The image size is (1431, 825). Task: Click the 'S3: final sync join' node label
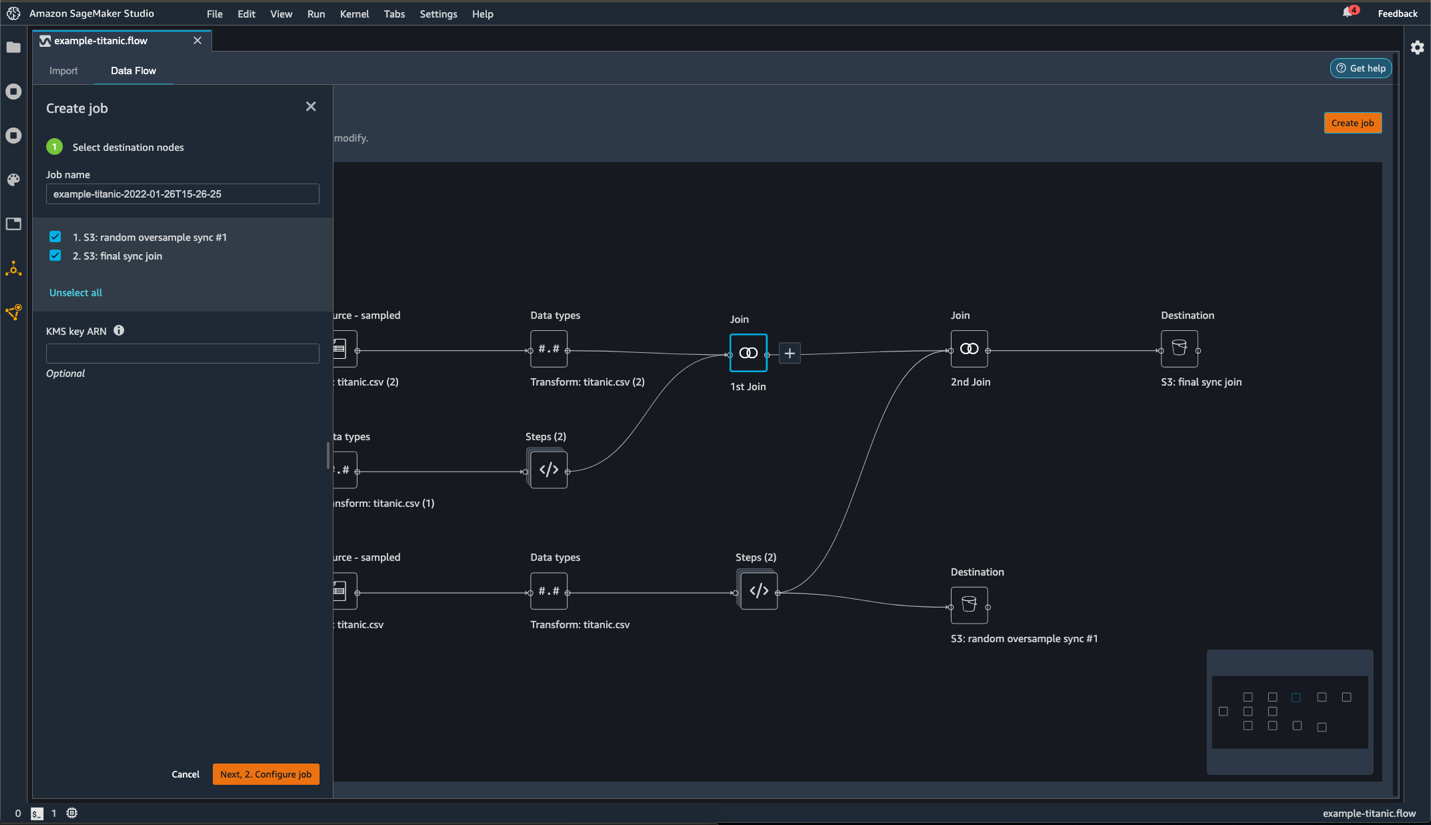[1201, 382]
